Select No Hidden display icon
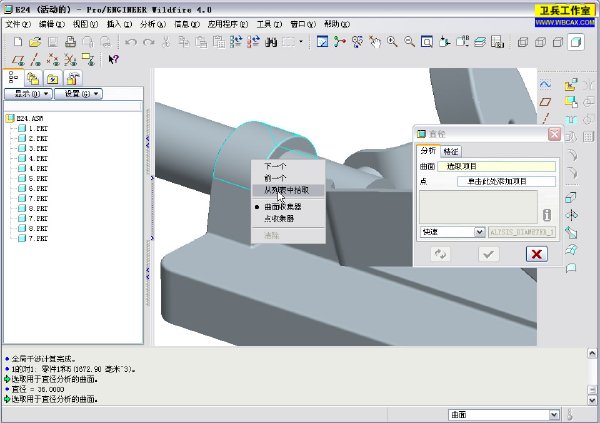 (558, 42)
